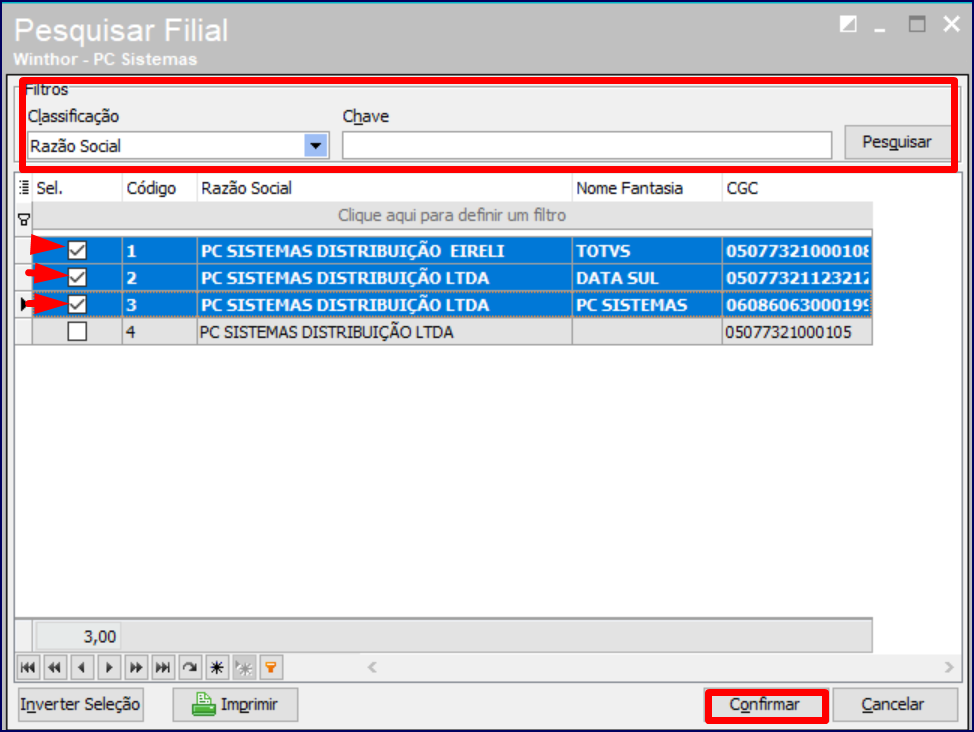Click into the Chave search field
This screenshot has width=974, height=732.
click(x=587, y=145)
